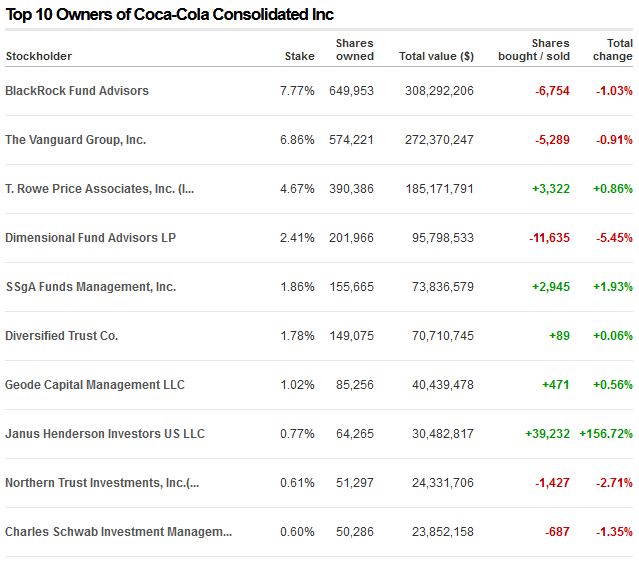Select T. Rowe stake 4.67%
The height and width of the screenshot is (561, 639).
coord(297,189)
